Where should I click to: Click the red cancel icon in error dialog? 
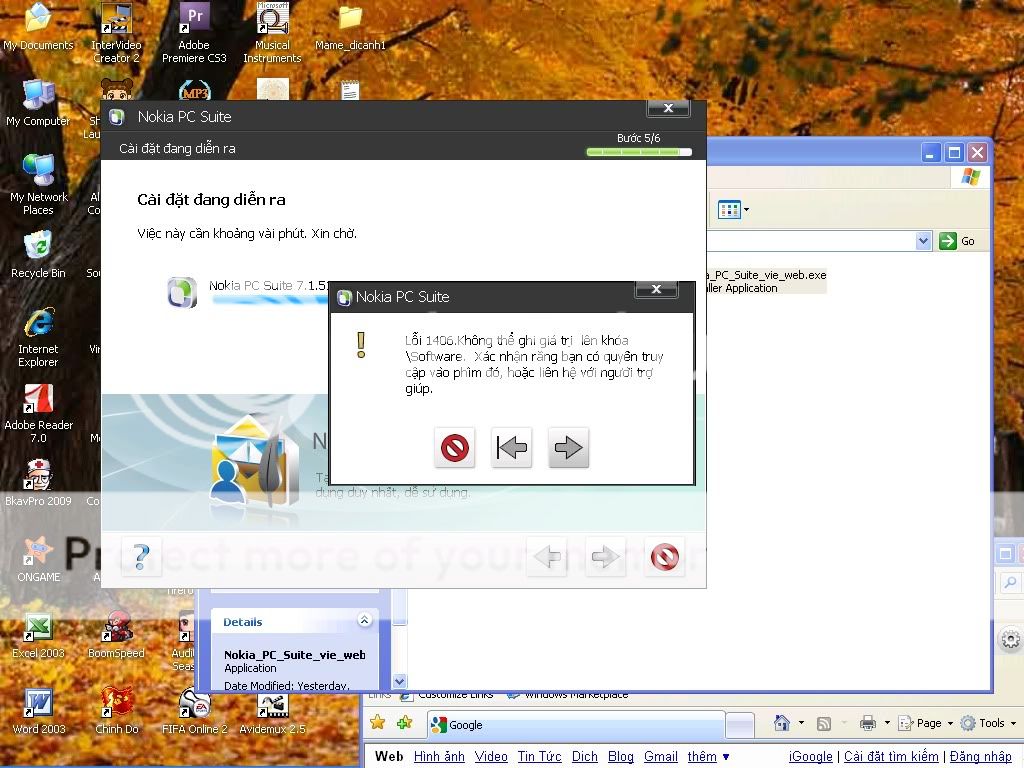[x=455, y=448]
